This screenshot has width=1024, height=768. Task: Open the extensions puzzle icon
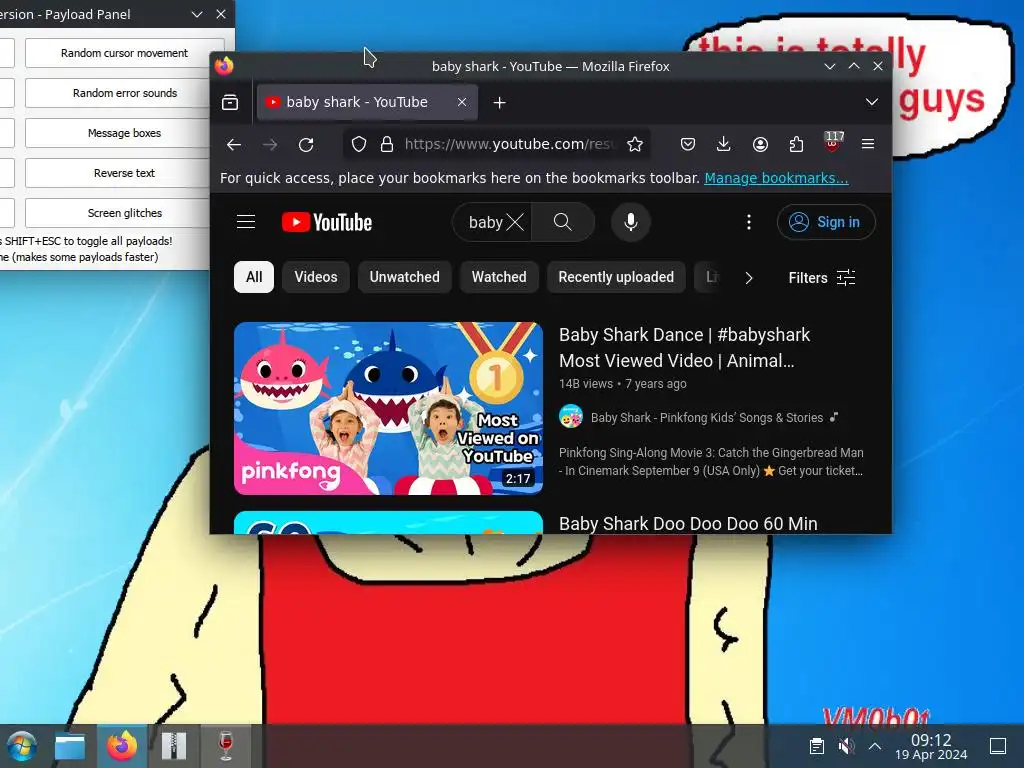[x=796, y=144]
